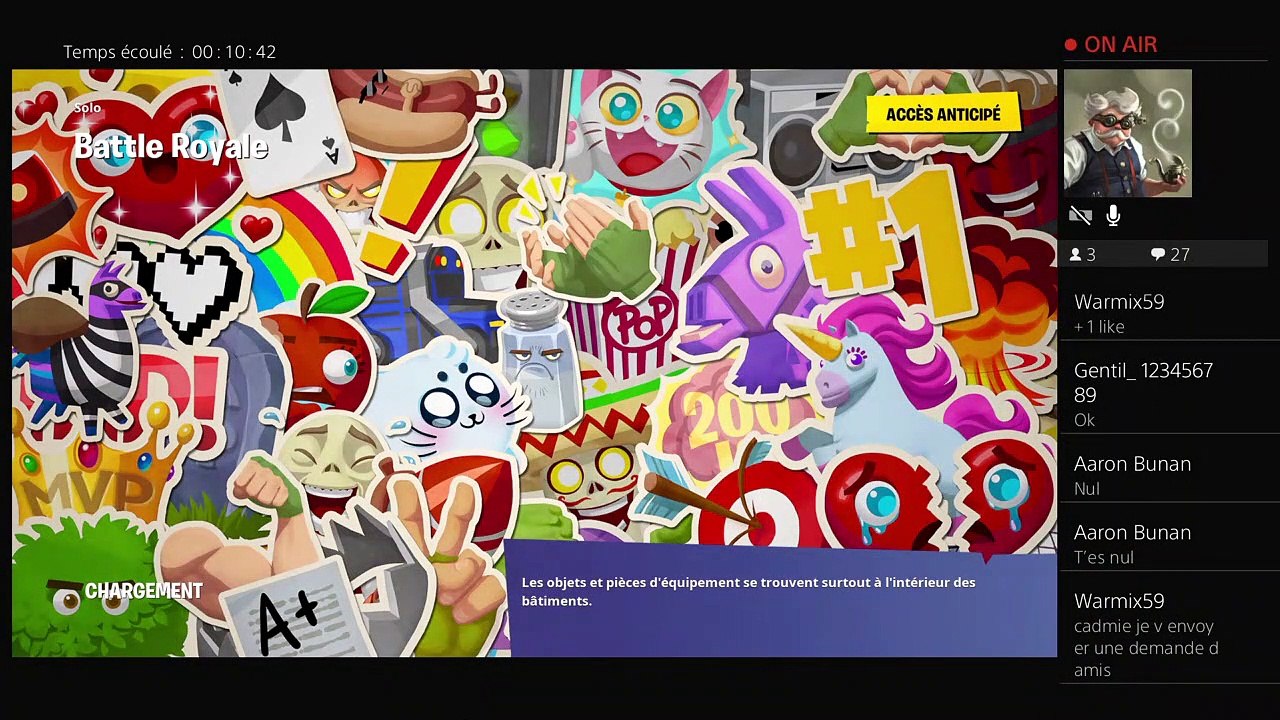The image size is (1280, 720).
Task: Select Aaron Bunan username above 'T'es nul'
Action: coord(1132,533)
